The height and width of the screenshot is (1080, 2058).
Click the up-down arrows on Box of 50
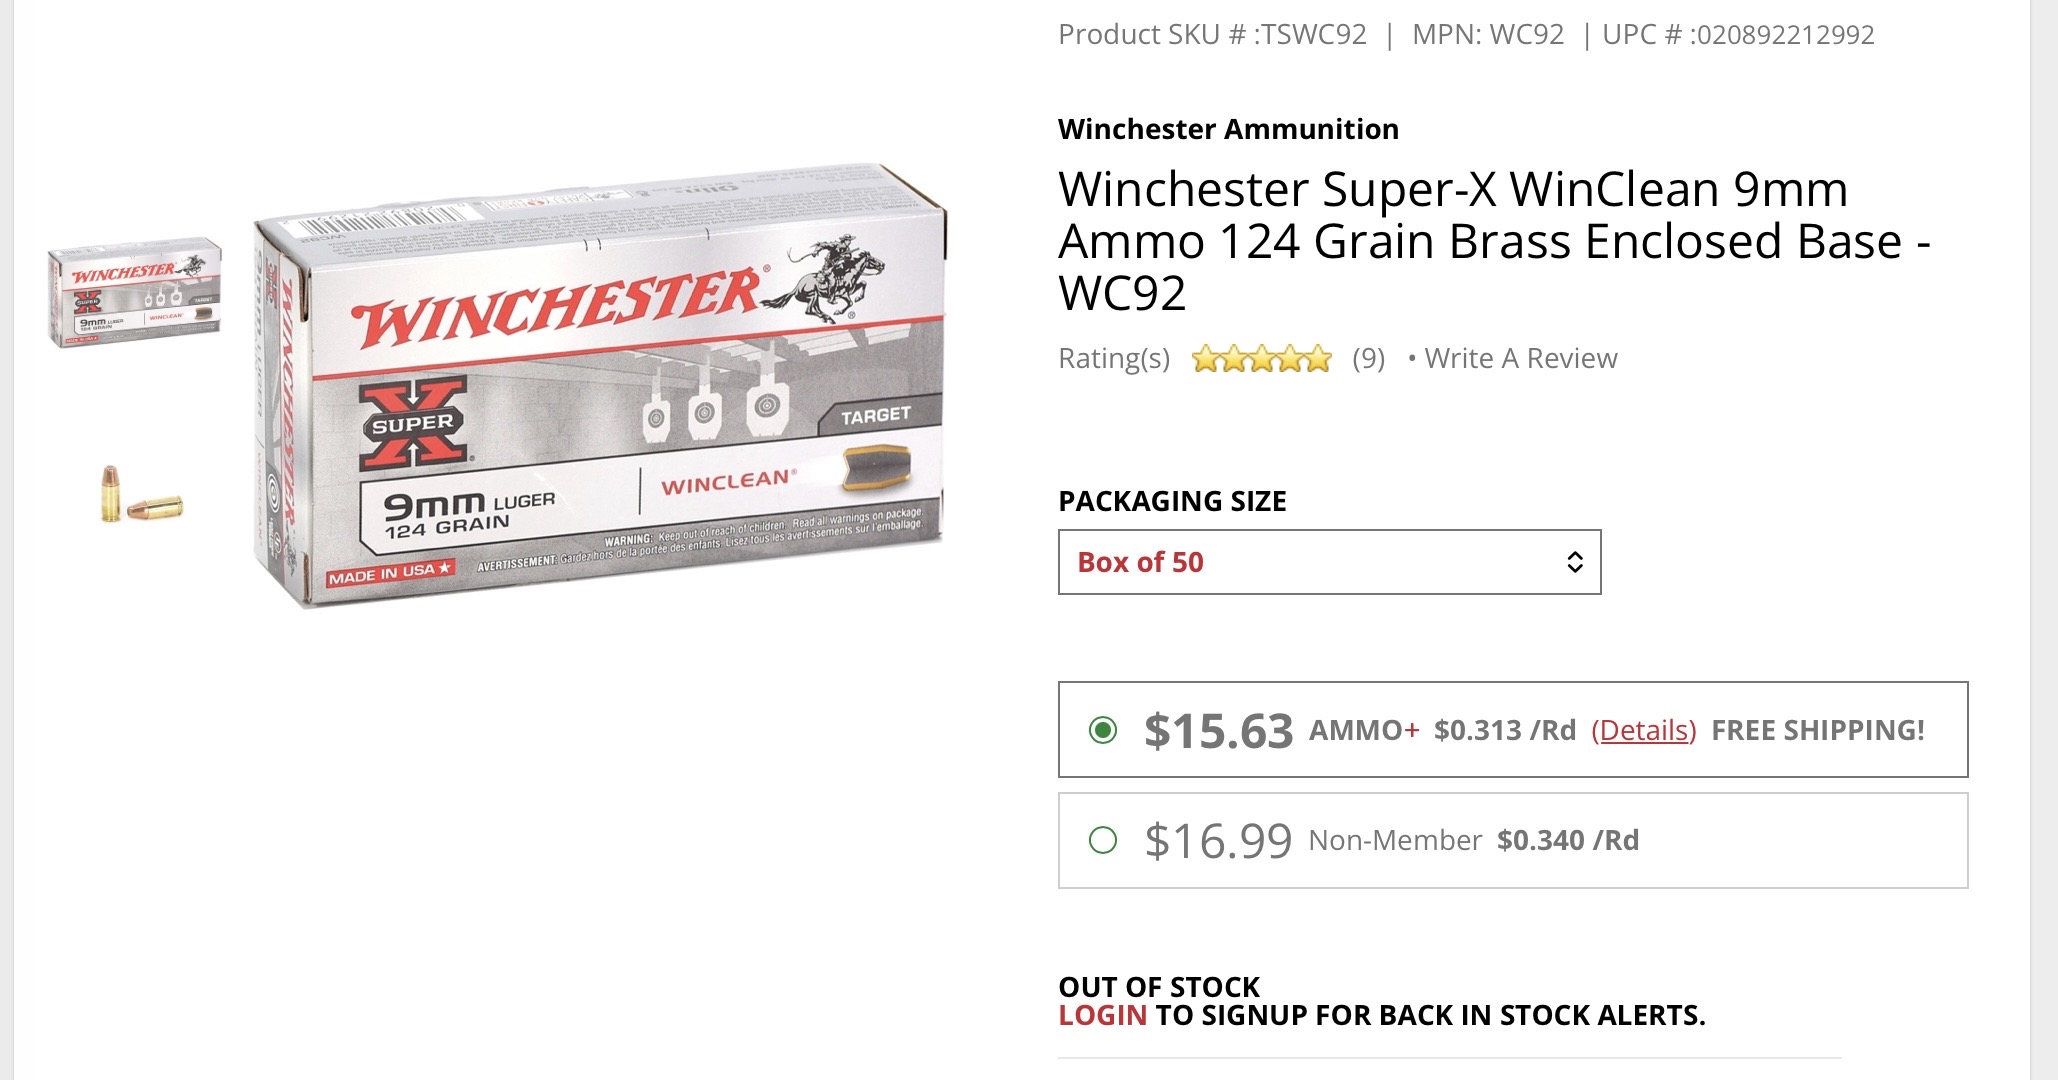pos(1574,562)
